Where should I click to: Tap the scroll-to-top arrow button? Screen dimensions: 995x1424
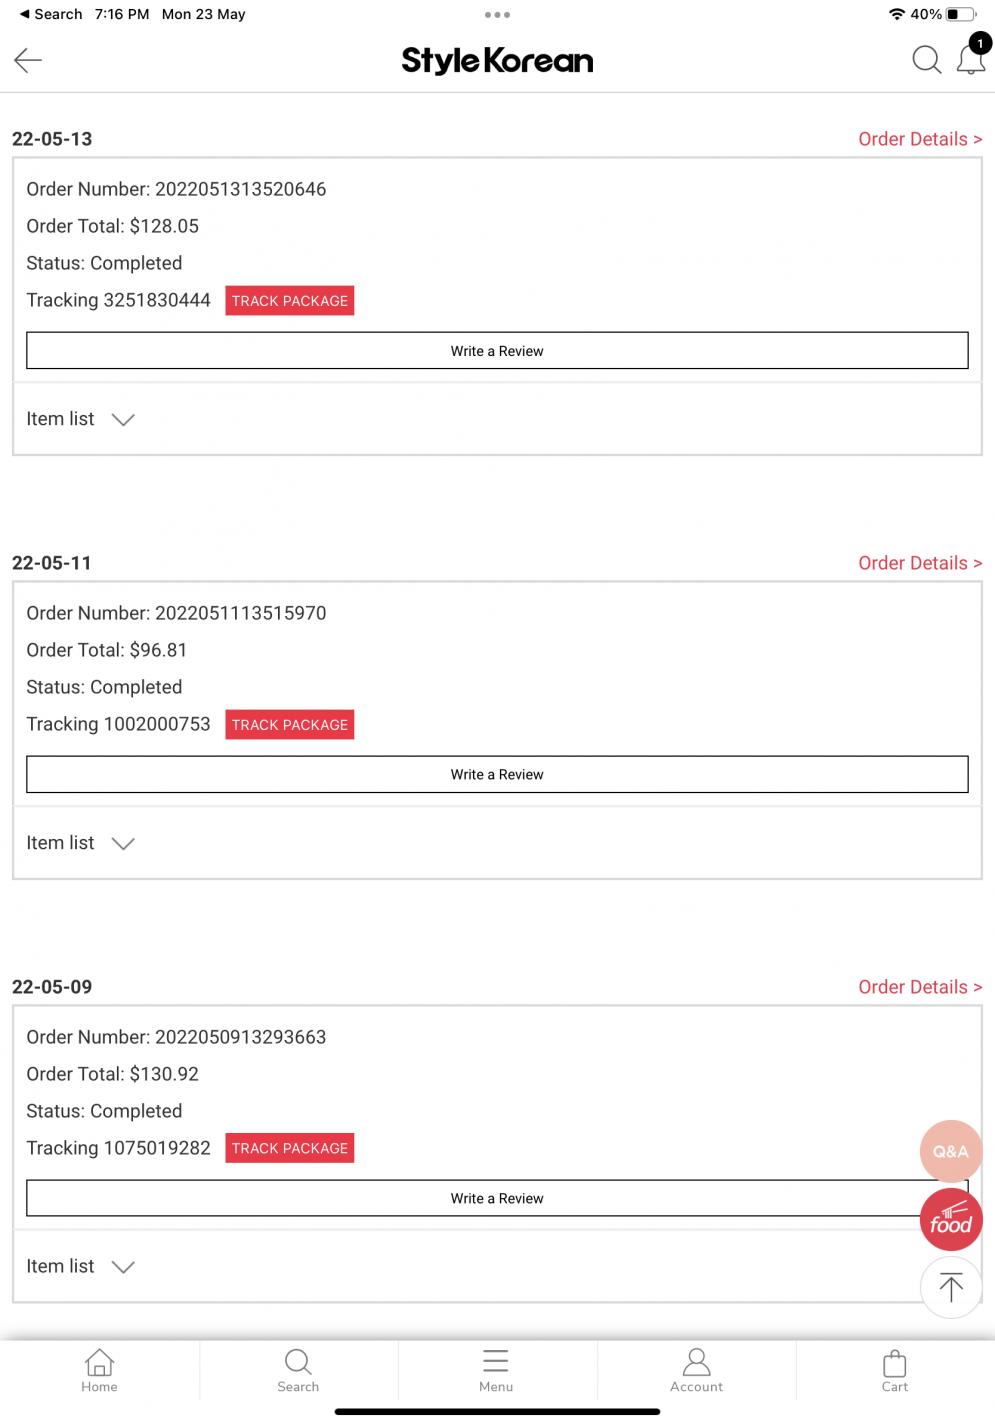click(950, 1287)
